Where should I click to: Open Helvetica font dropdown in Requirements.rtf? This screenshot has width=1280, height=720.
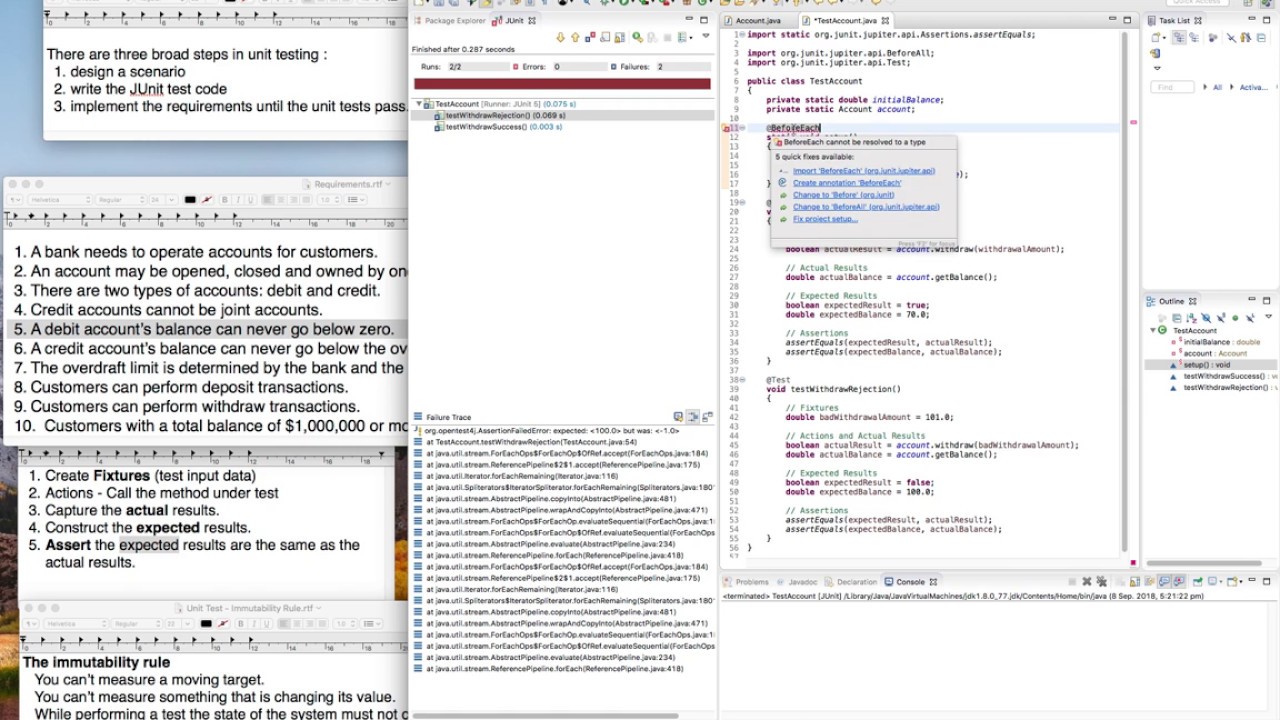pyautogui.click(x=60, y=200)
